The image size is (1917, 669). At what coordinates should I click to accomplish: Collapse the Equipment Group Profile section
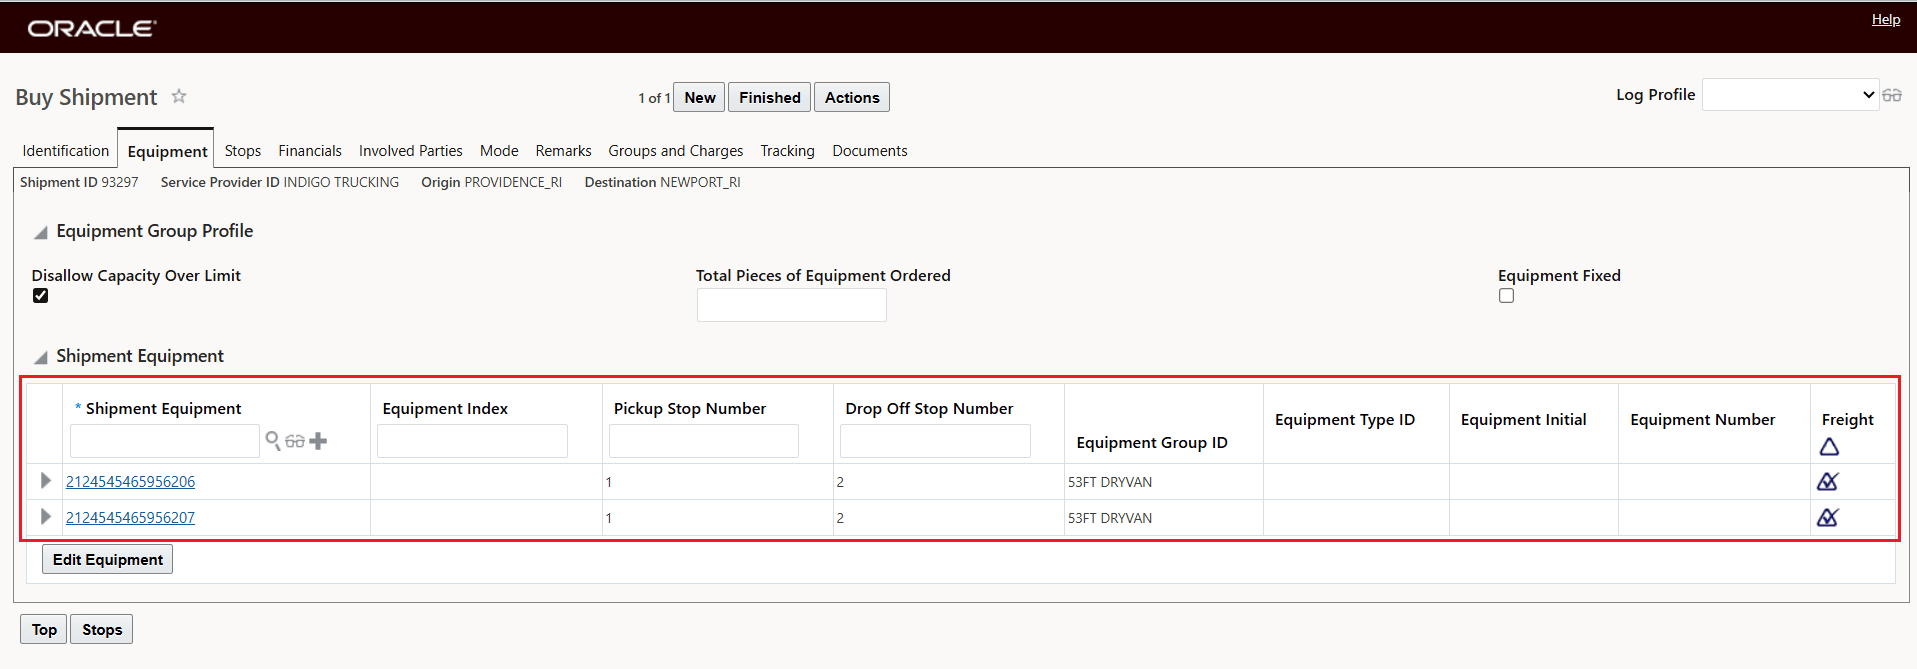41,232
